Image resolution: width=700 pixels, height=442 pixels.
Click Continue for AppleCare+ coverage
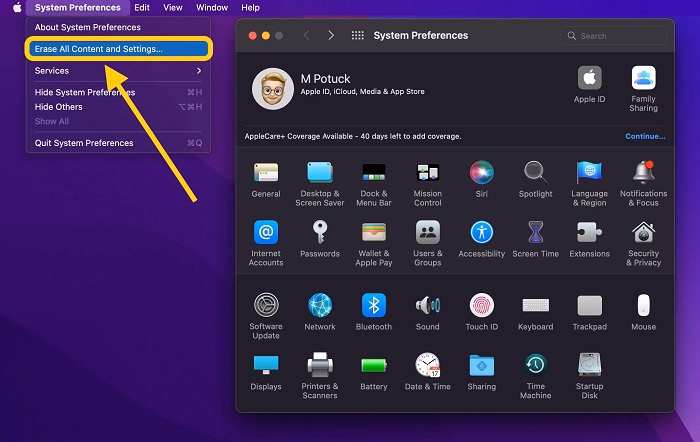pos(645,136)
